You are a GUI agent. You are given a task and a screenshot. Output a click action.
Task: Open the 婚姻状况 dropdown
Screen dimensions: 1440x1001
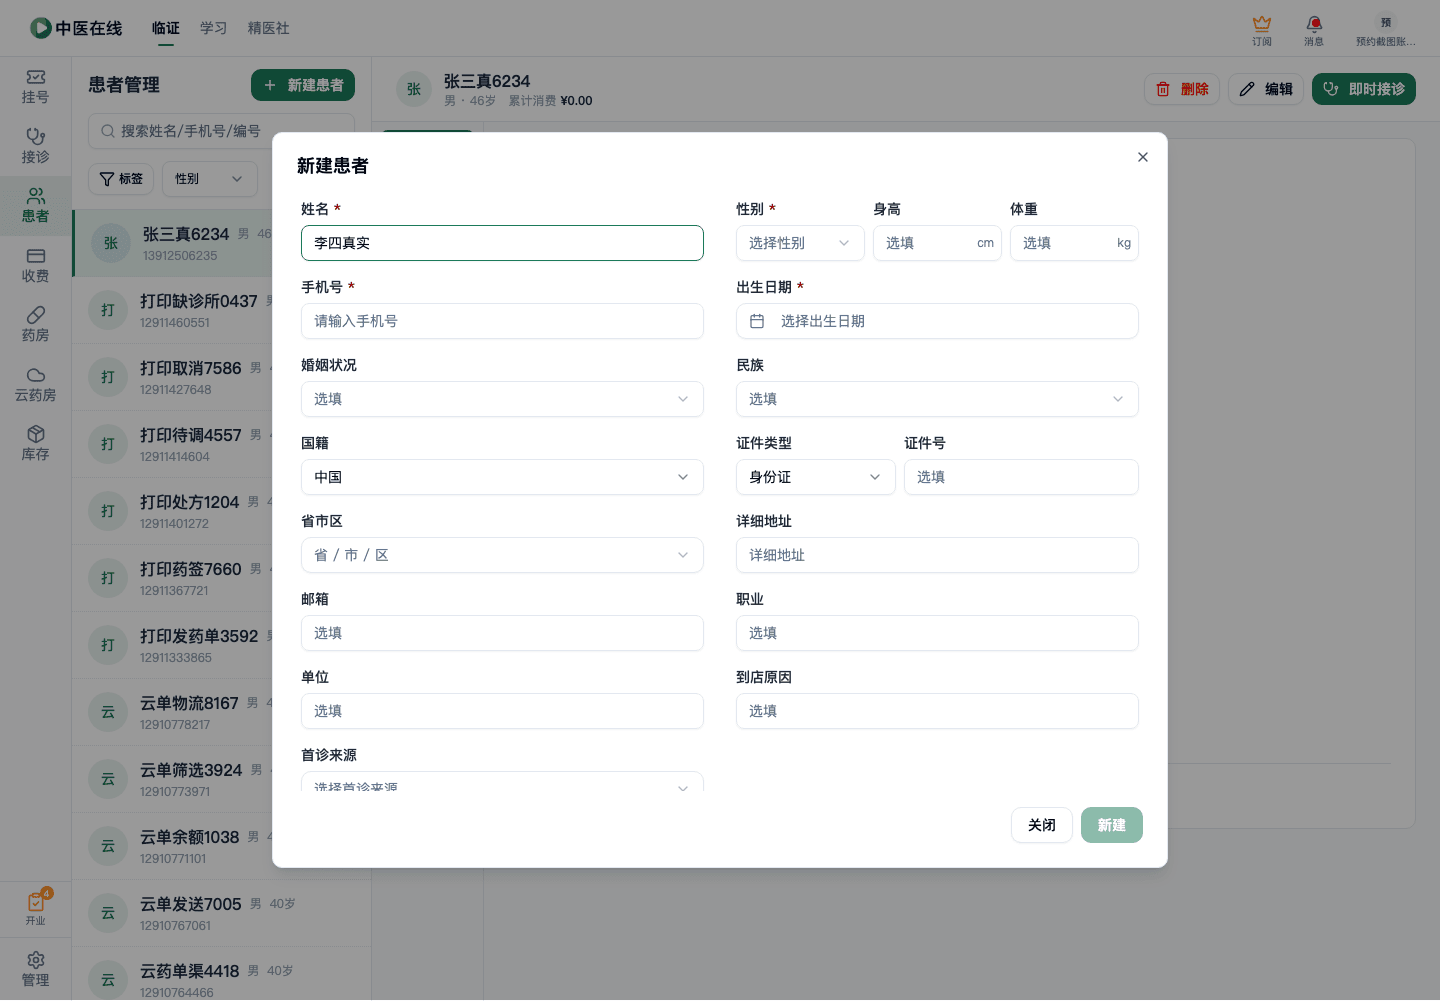tap(502, 399)
